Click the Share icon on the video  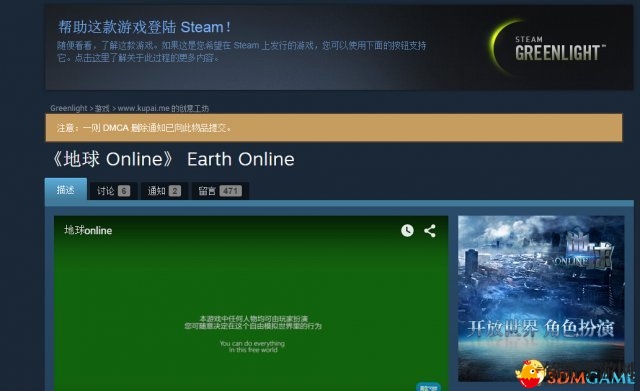pos(430,231)
